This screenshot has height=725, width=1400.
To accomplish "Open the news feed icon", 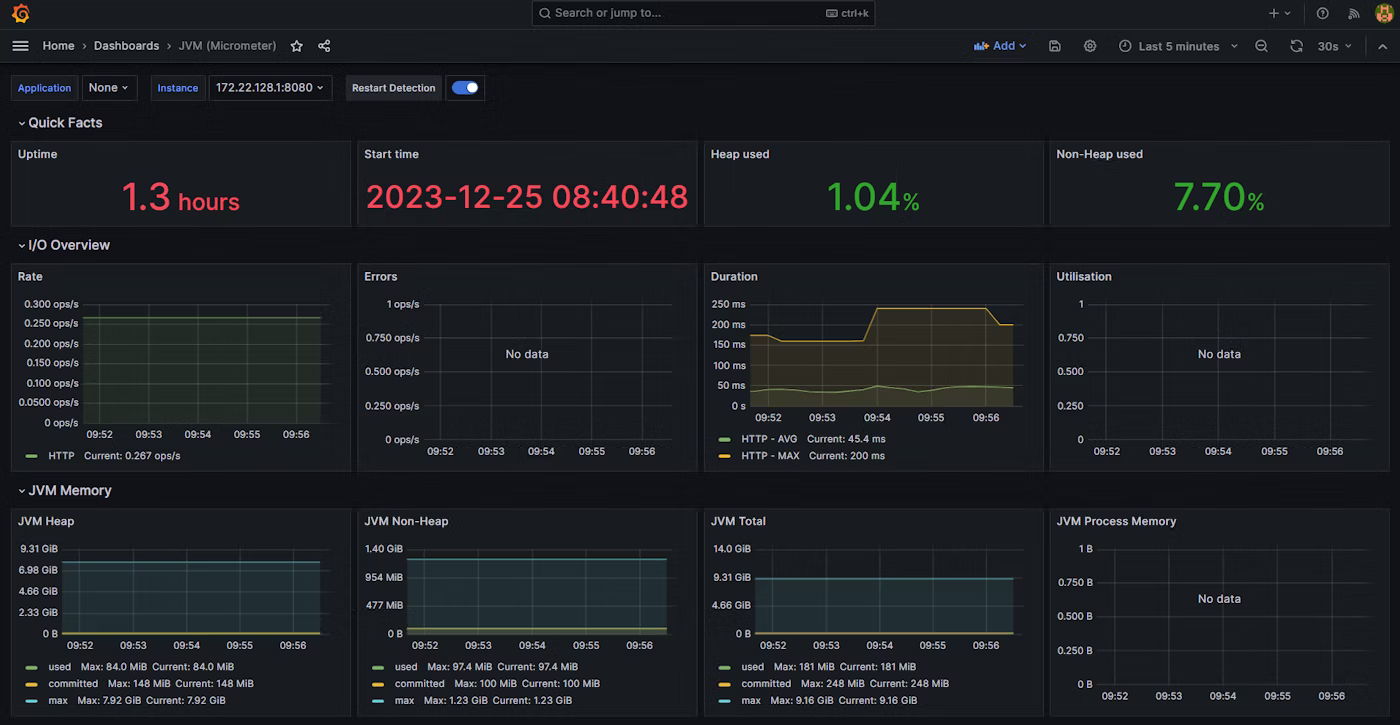I will [x=1354, y=13].
